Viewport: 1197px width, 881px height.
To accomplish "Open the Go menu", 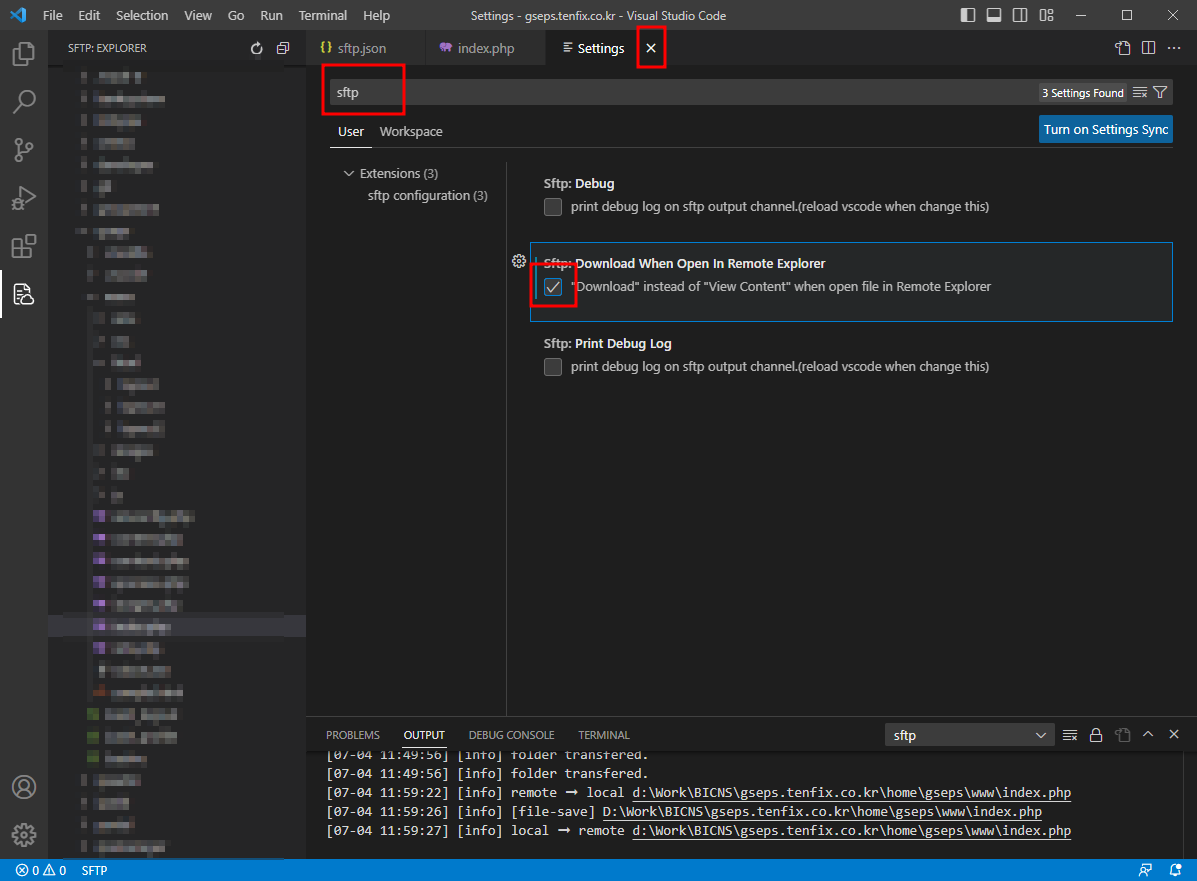I will click(236, 15).
